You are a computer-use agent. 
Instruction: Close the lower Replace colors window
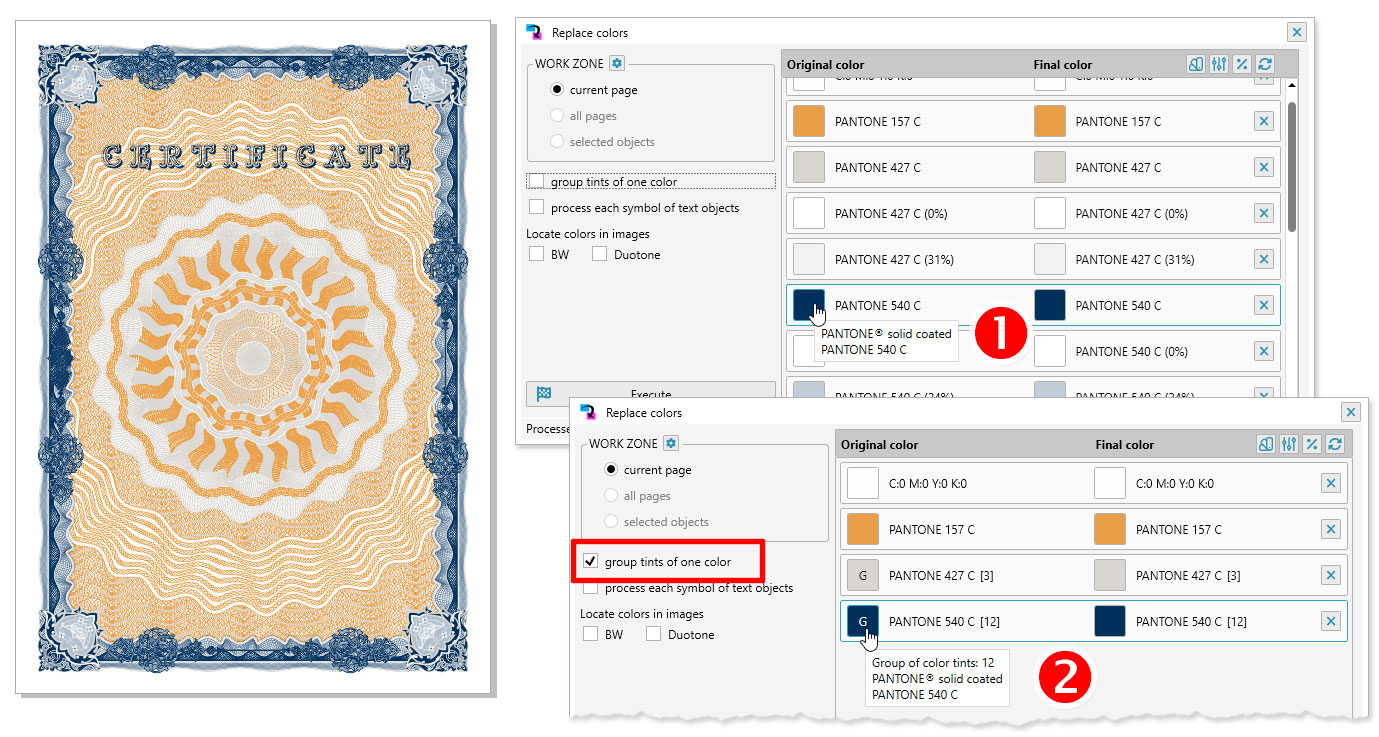pos(1351,412)
